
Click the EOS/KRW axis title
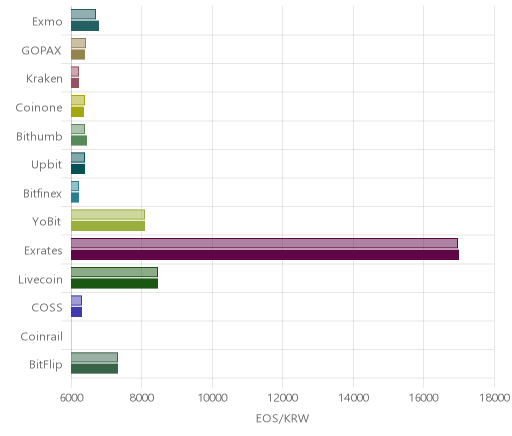[283, 418]
